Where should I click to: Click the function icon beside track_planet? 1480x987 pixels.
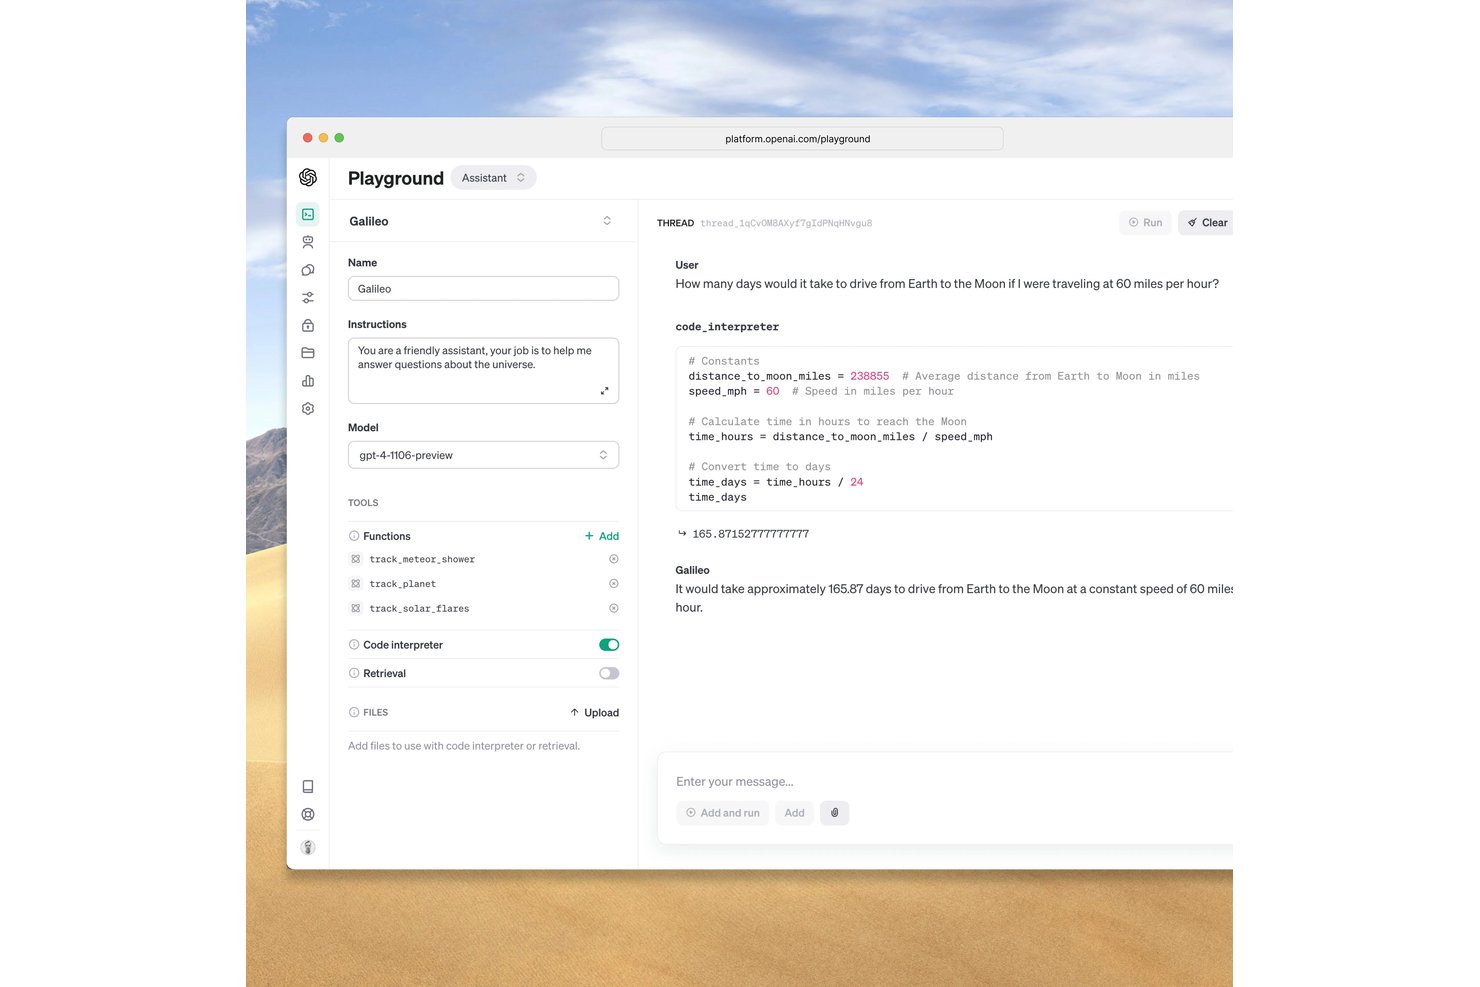coord(355,584)
